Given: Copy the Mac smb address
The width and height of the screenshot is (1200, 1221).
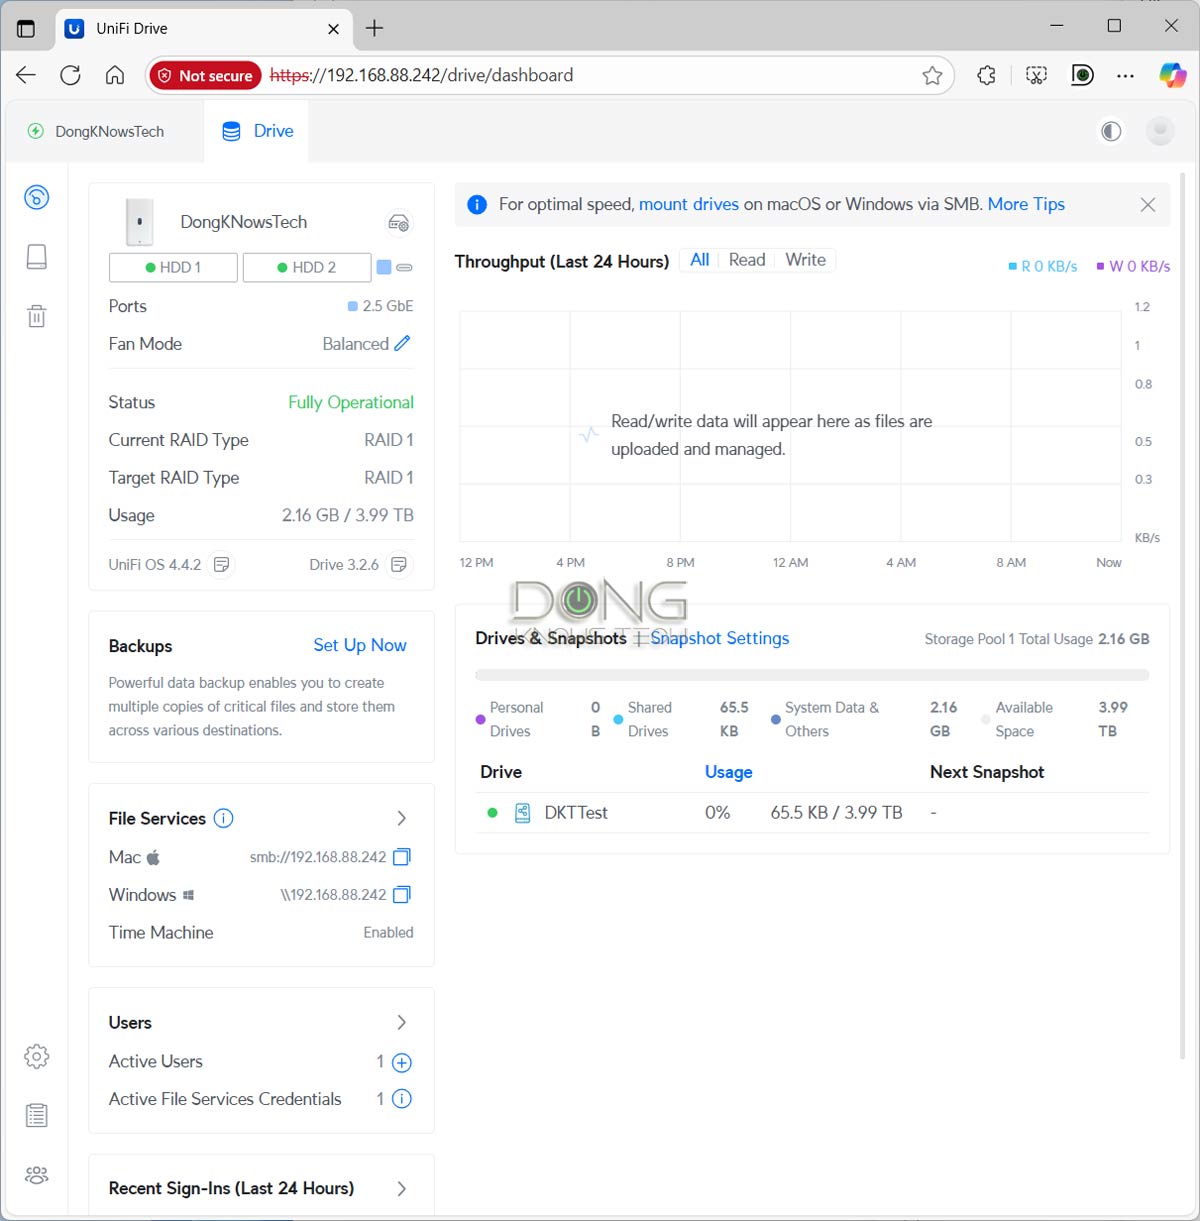Looking at the screenshot, I should 402,857.
